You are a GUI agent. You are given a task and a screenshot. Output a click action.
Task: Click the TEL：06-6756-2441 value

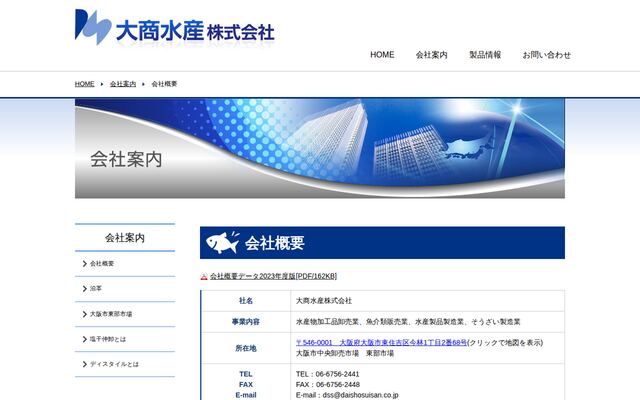(x=328, y=374)
